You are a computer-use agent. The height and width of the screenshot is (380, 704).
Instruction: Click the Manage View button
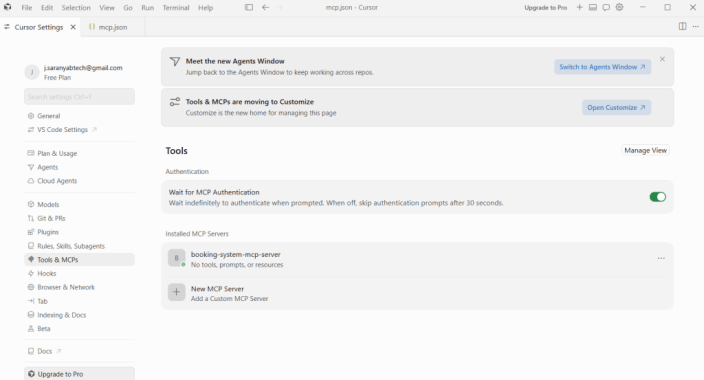(x=645, y=150)
